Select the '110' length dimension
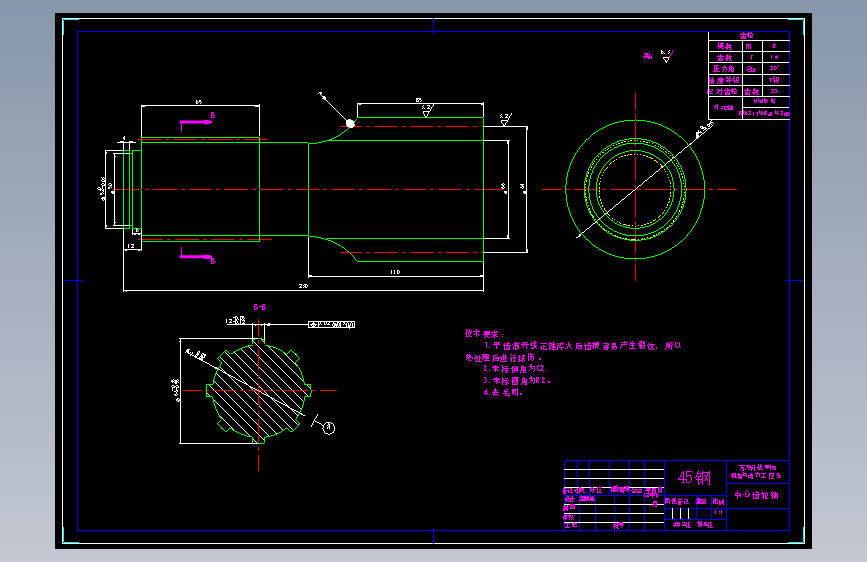The height and width of the screenshot is (562, 867). (x=395, y=272)
